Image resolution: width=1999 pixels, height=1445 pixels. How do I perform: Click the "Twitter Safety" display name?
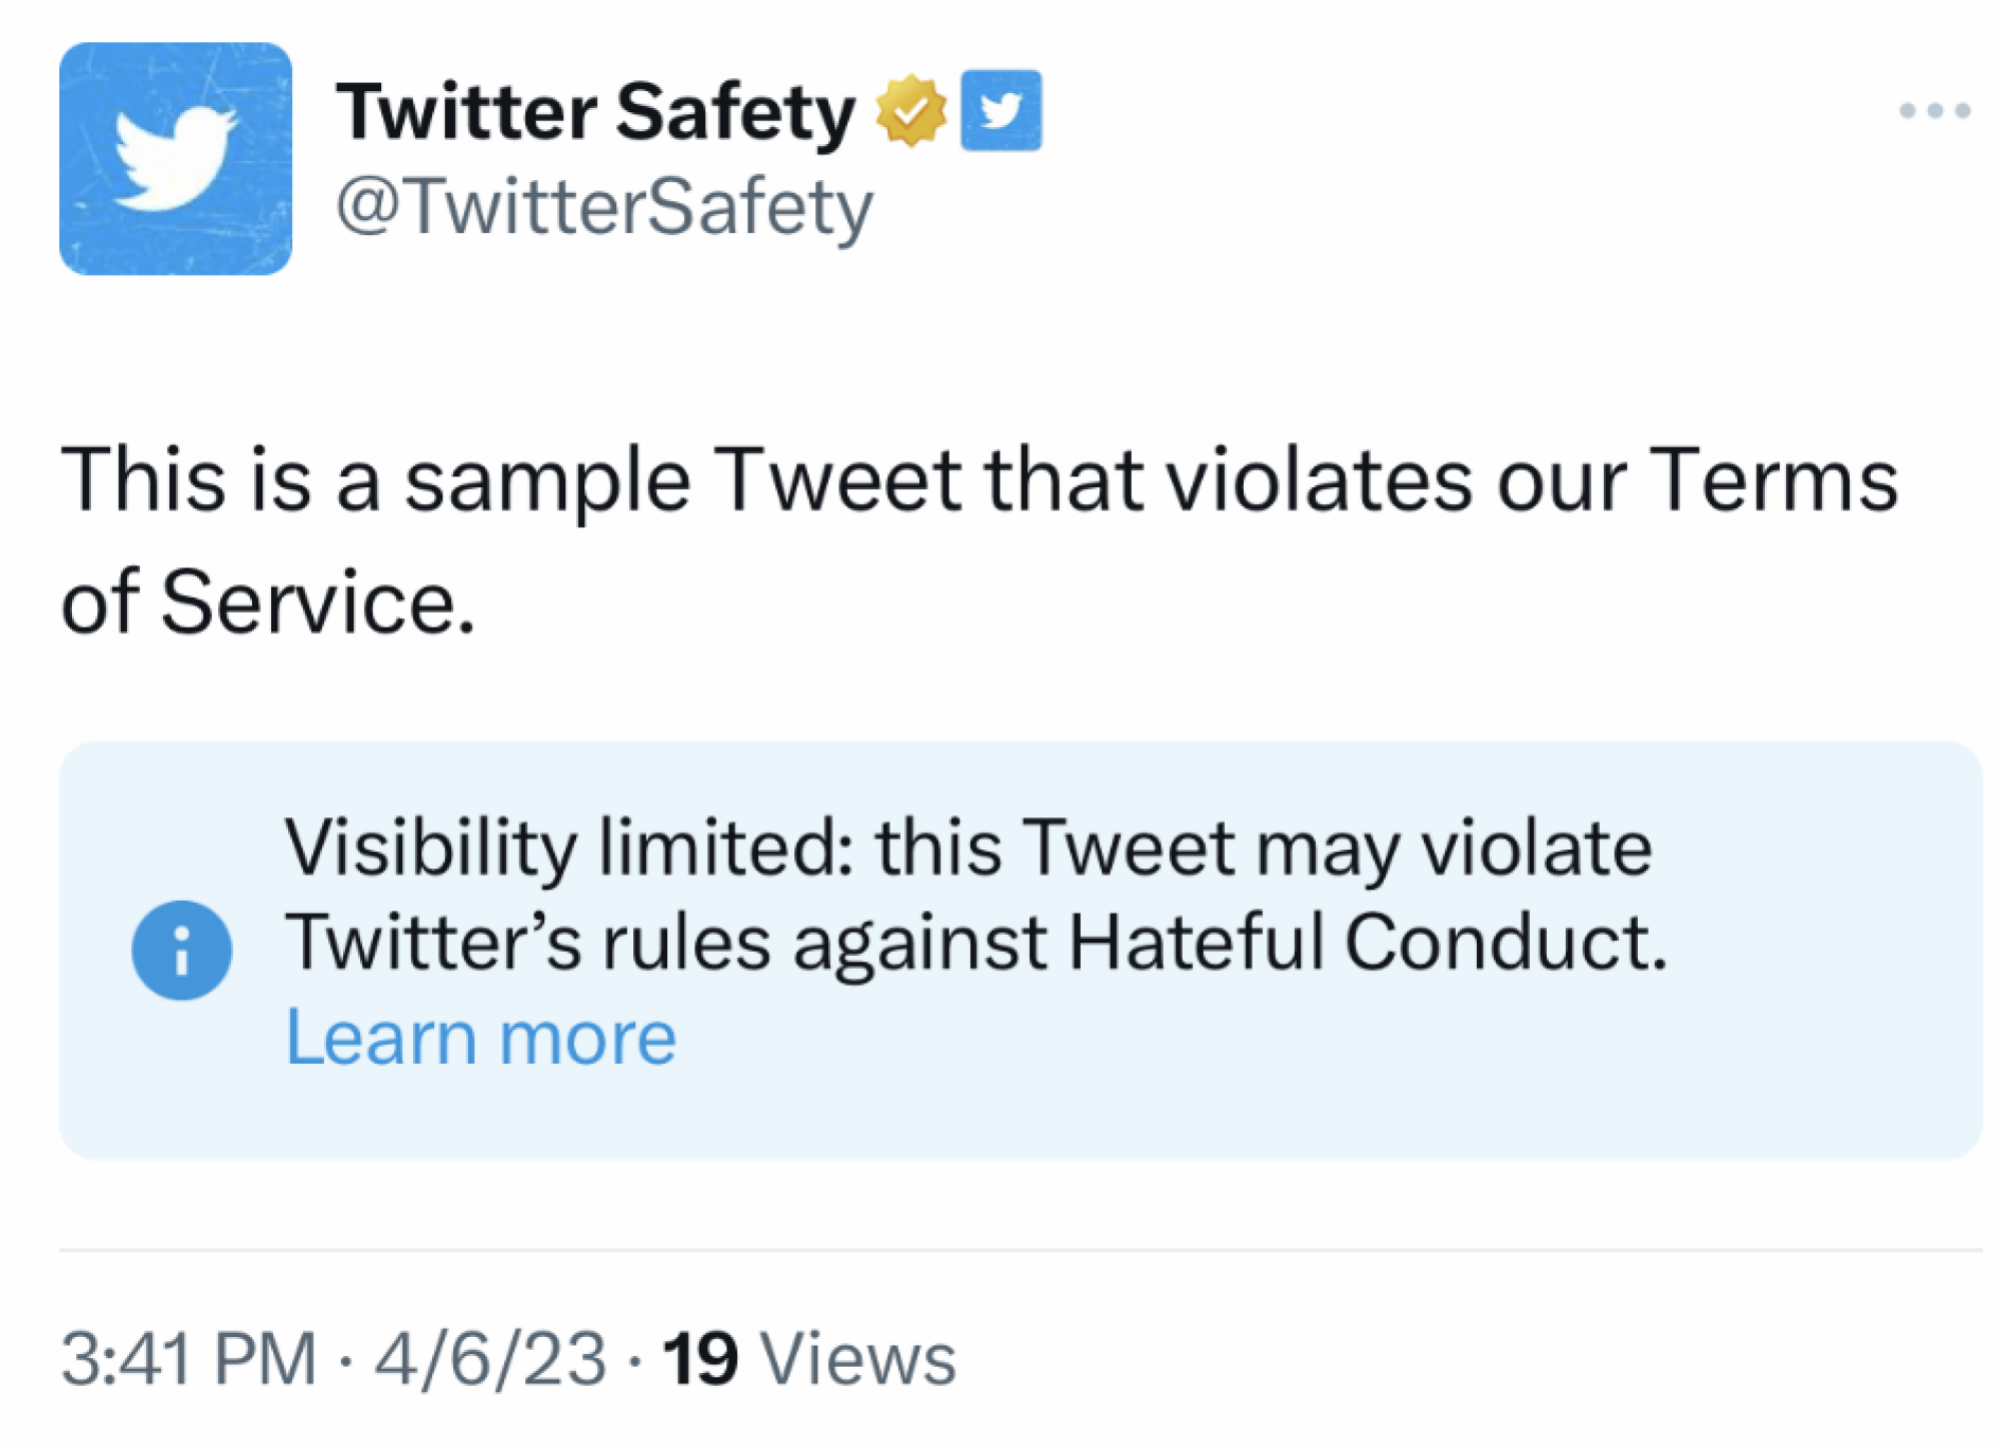[x=595, y=111]
